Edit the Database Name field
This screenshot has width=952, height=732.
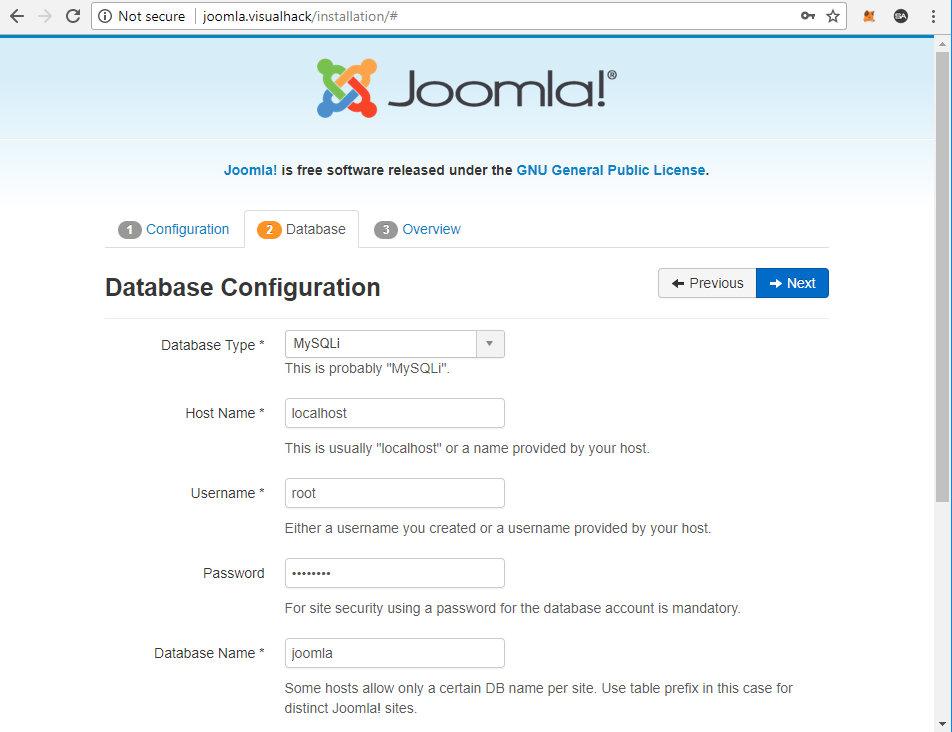pos(395,654)
